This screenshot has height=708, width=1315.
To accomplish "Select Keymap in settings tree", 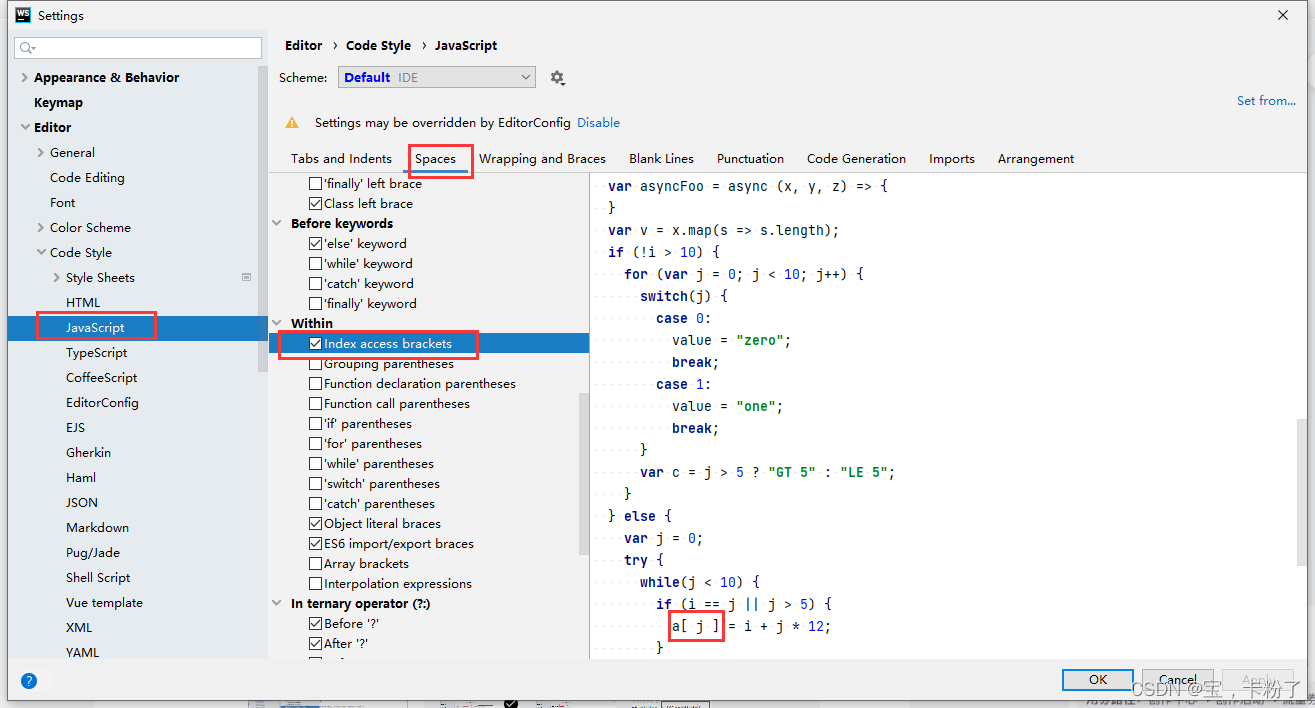I will click(58, 103).
